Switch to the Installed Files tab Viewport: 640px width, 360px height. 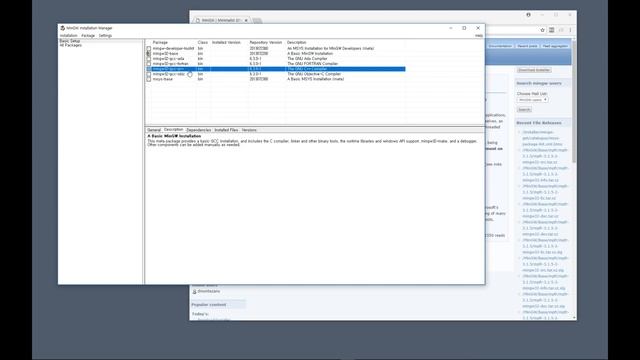point(226,130)
